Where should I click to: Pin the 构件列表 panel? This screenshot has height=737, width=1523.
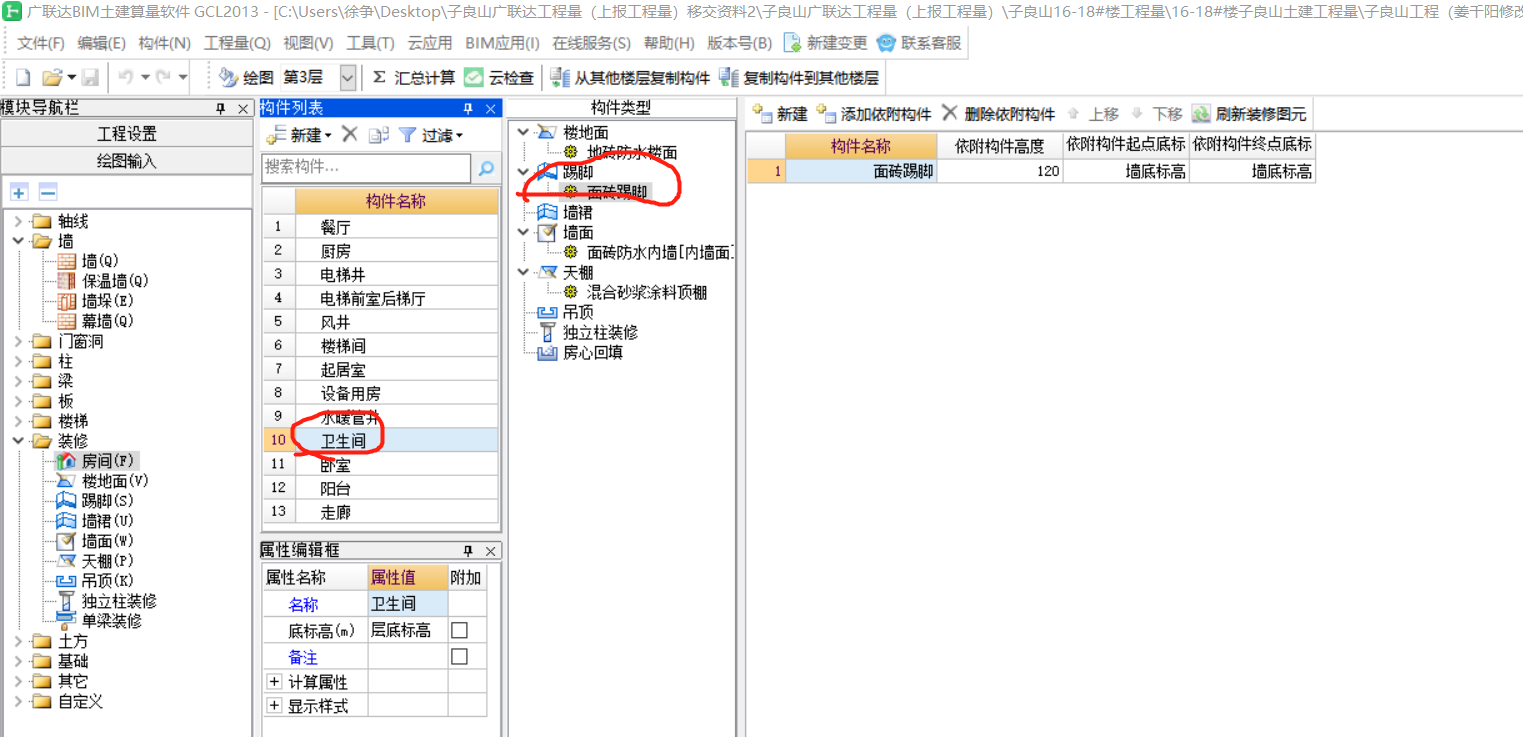pyautogui.click(x=467, y=108)
